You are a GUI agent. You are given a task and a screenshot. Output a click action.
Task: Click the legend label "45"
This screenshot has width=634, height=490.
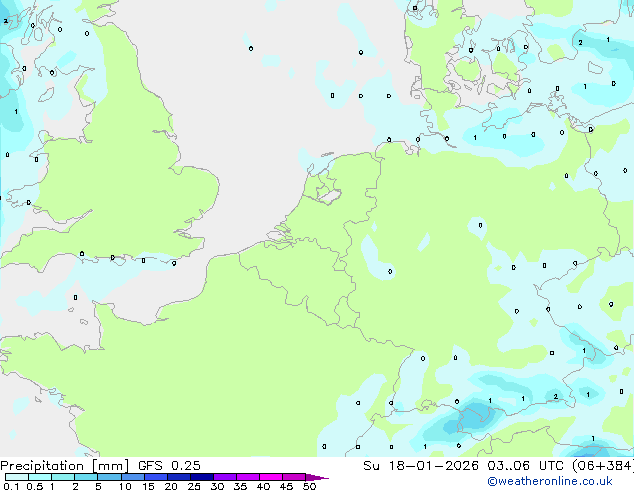pos(286,486)
